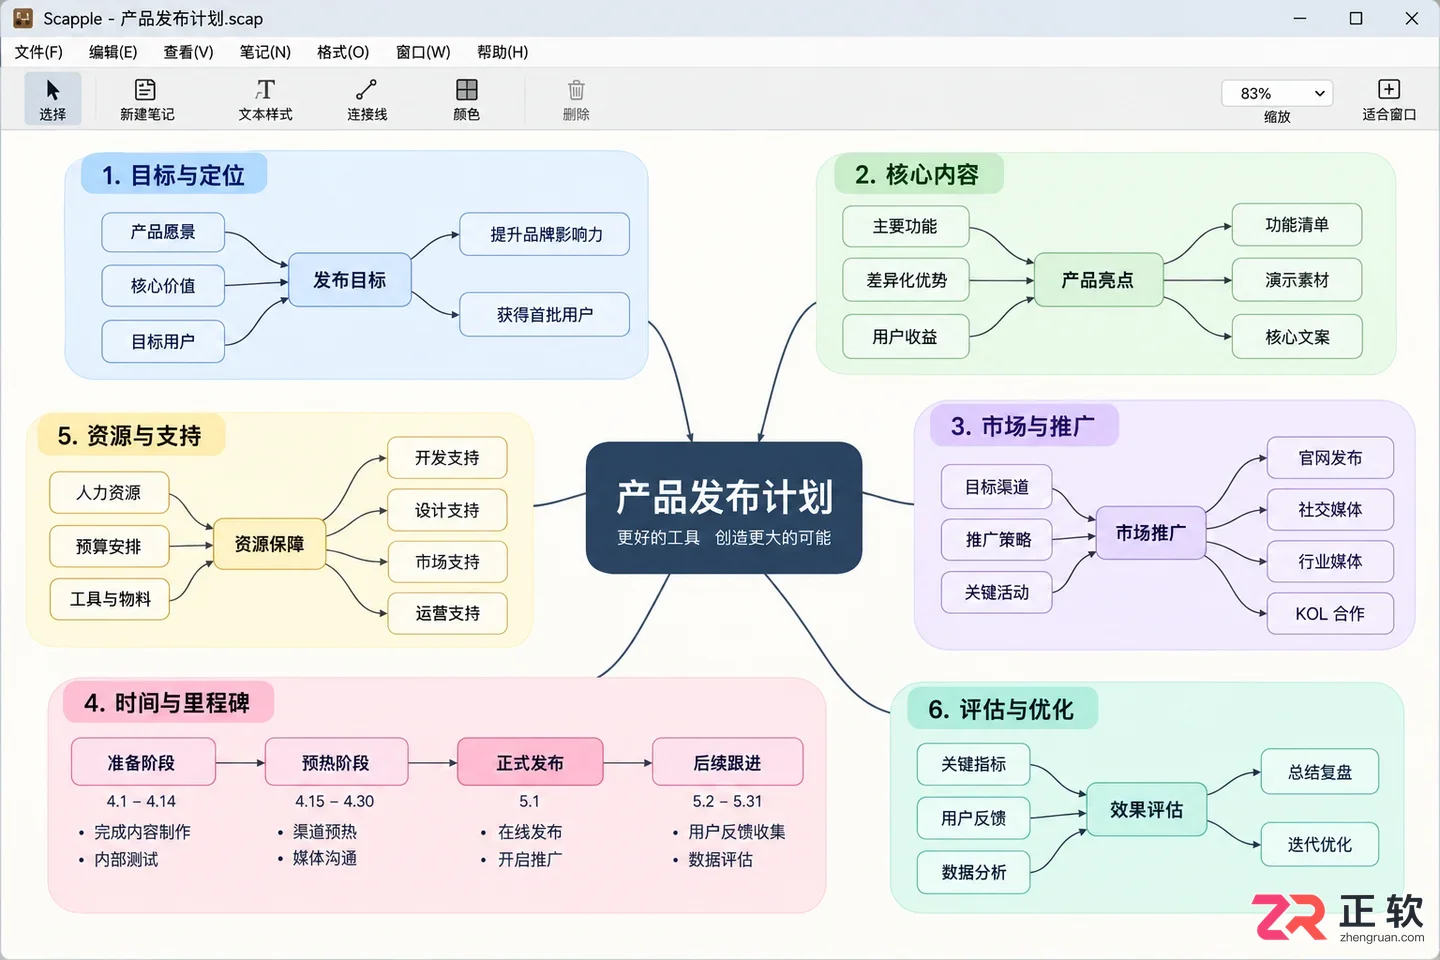Expand the 83% zoom dropdown
This screenshot has height=960, width=1440.
tap(1277, 93)
